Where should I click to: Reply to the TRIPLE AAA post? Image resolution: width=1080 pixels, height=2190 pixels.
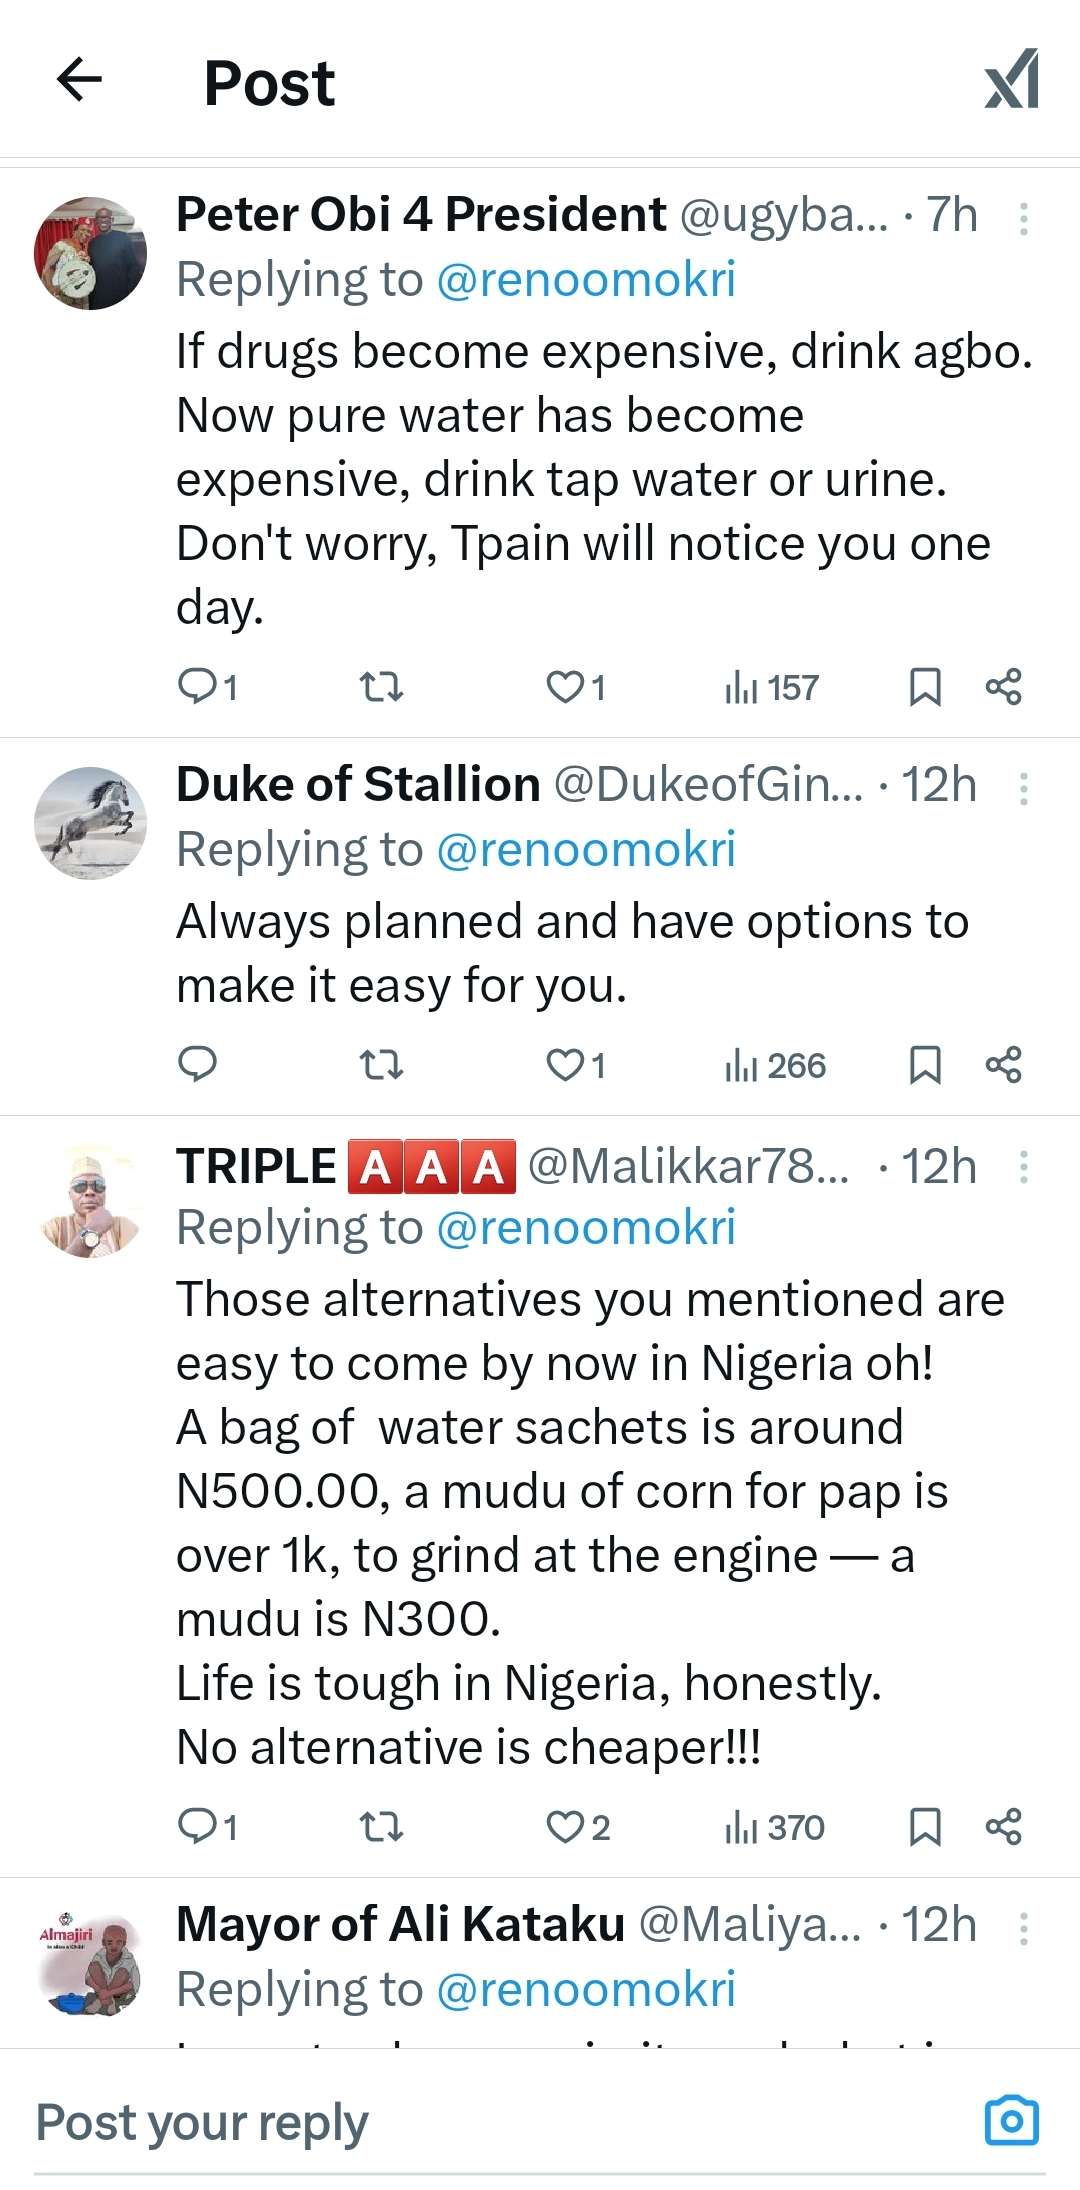click(x=198, y=1827)
